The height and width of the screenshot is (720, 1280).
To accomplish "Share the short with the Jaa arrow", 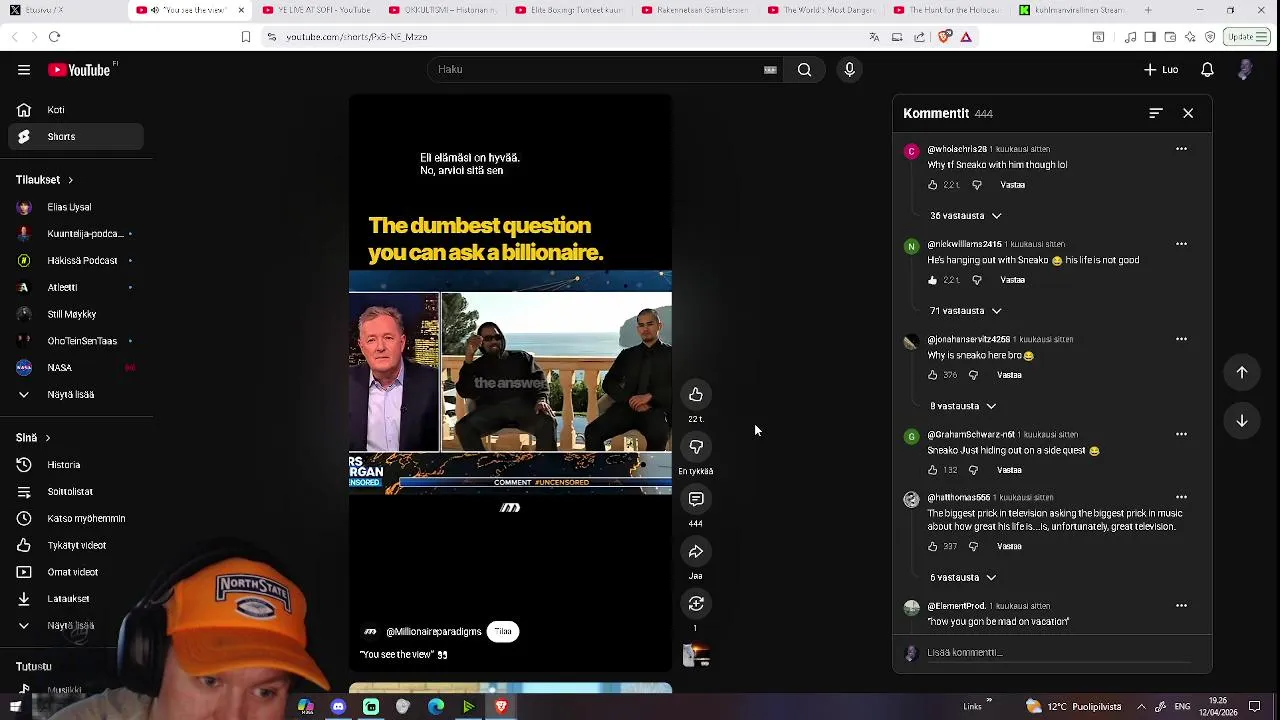I will click(696, 551).
